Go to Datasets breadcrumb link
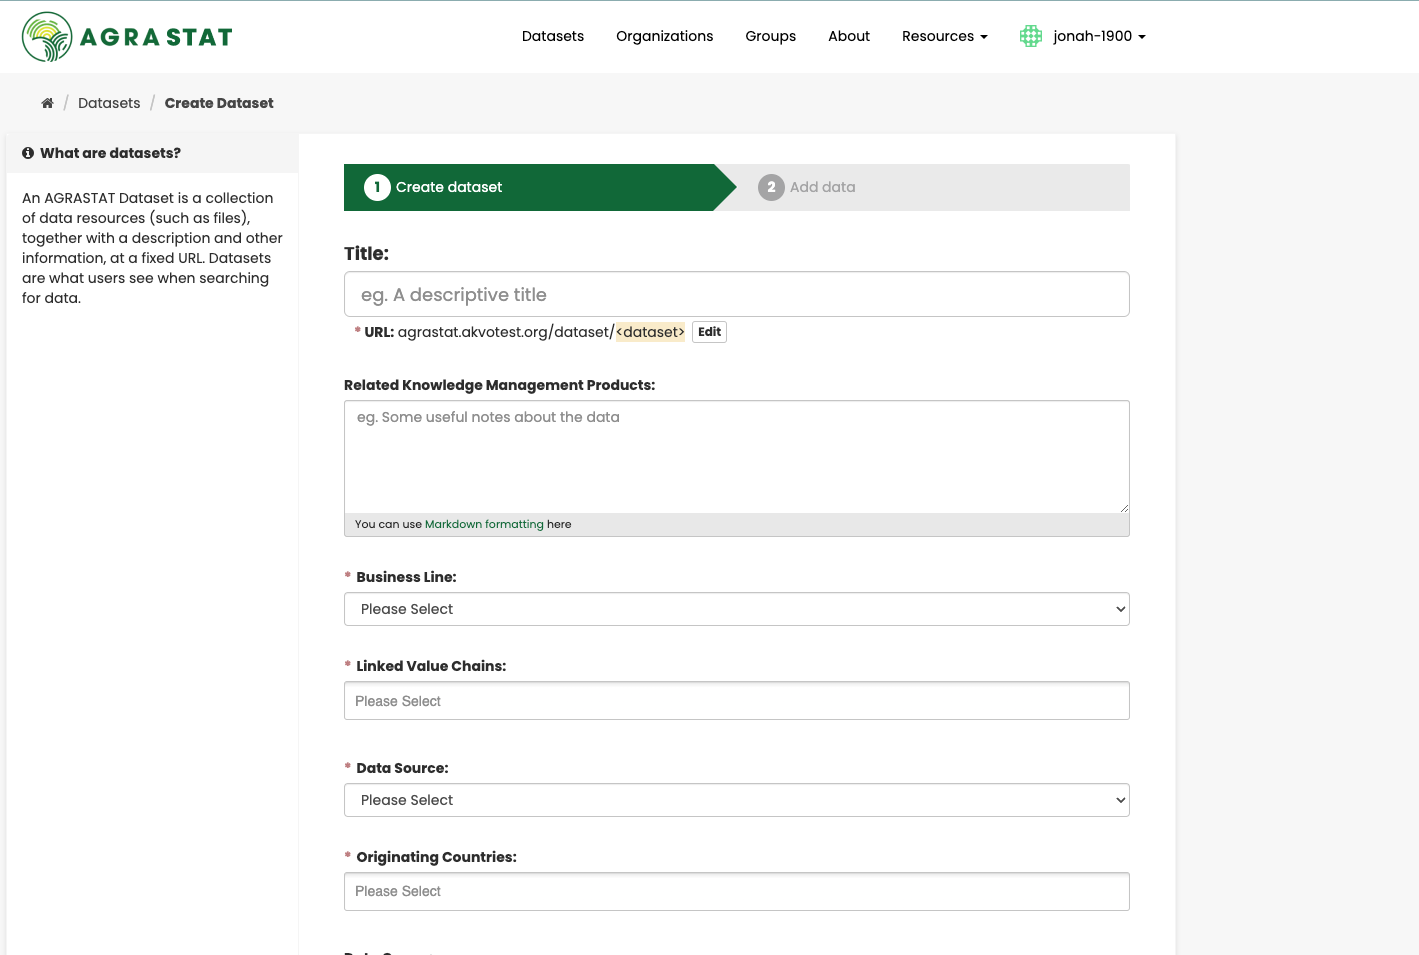Image resolution: width=1419 pixels, height=955 pixels. (x=109, y=103)
